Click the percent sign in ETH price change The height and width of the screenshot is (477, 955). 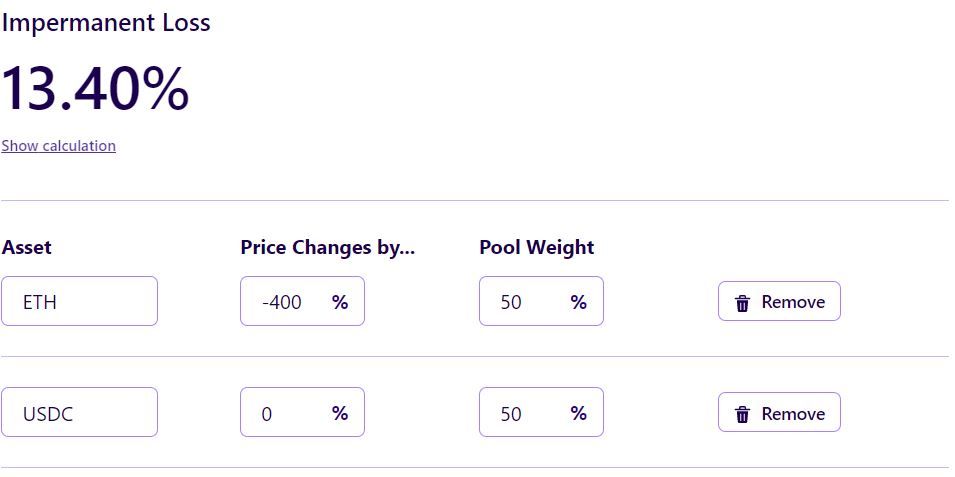pos(340,302)
